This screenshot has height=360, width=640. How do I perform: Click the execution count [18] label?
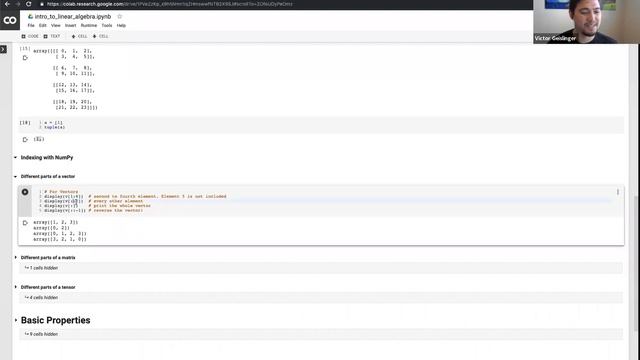point(25,122)
